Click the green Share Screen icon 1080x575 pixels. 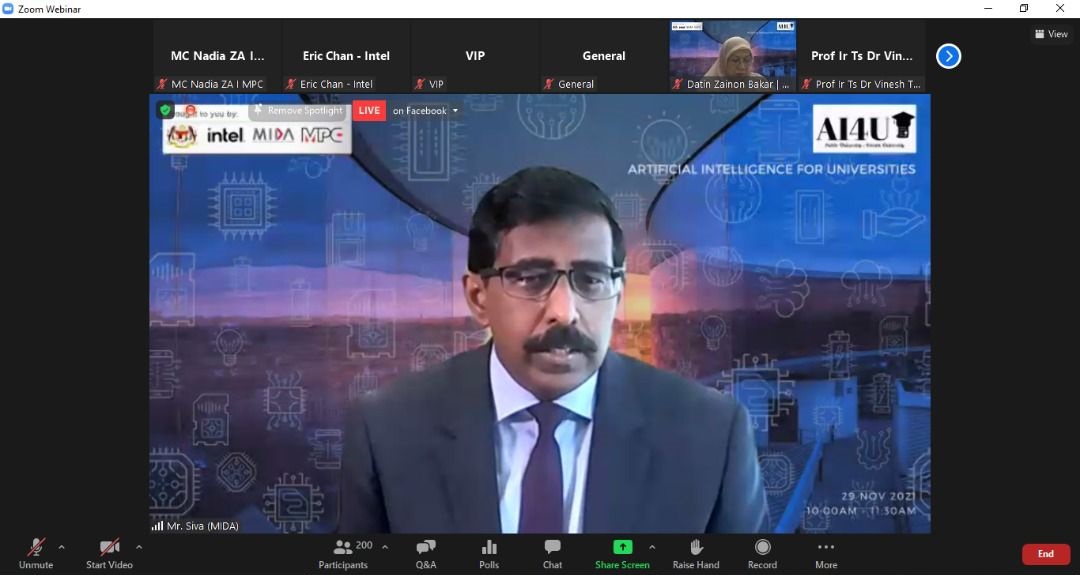point(622,547)
